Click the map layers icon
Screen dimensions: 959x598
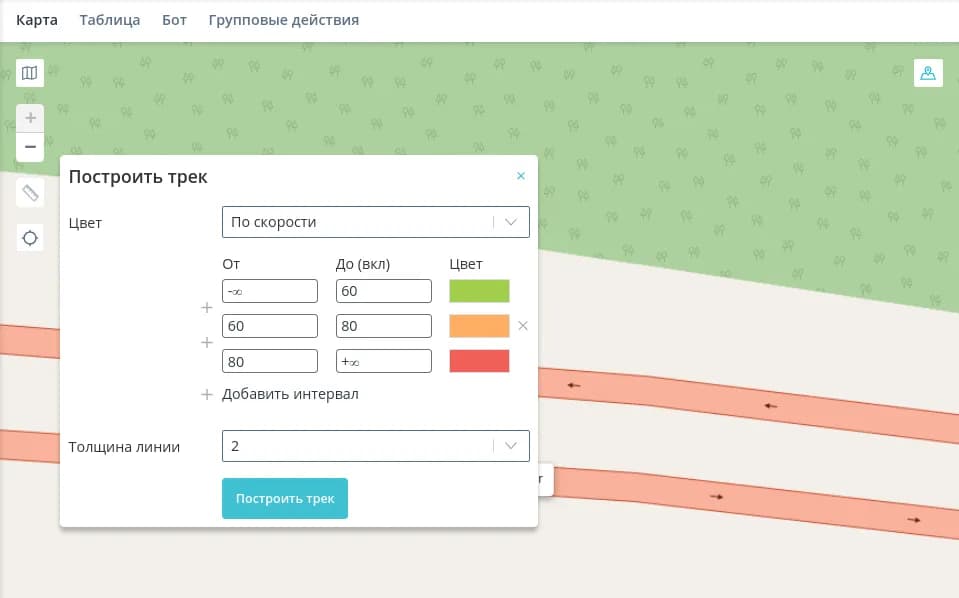[x=30, y=73]
